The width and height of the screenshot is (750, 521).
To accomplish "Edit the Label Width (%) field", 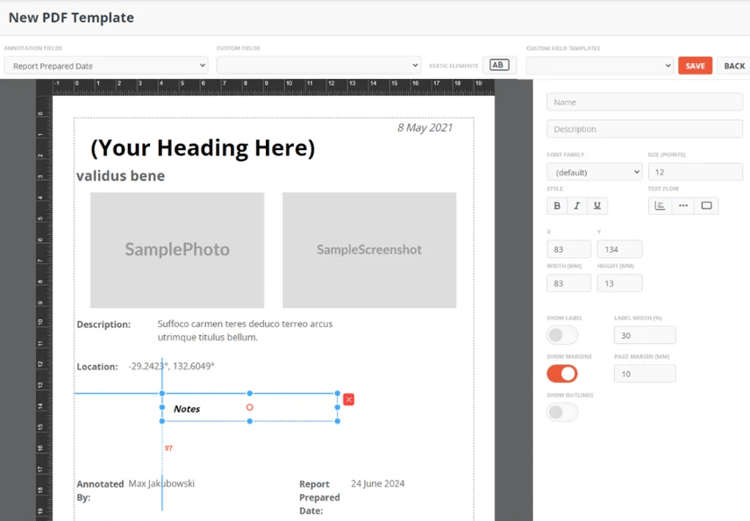I will pos(645,335).
